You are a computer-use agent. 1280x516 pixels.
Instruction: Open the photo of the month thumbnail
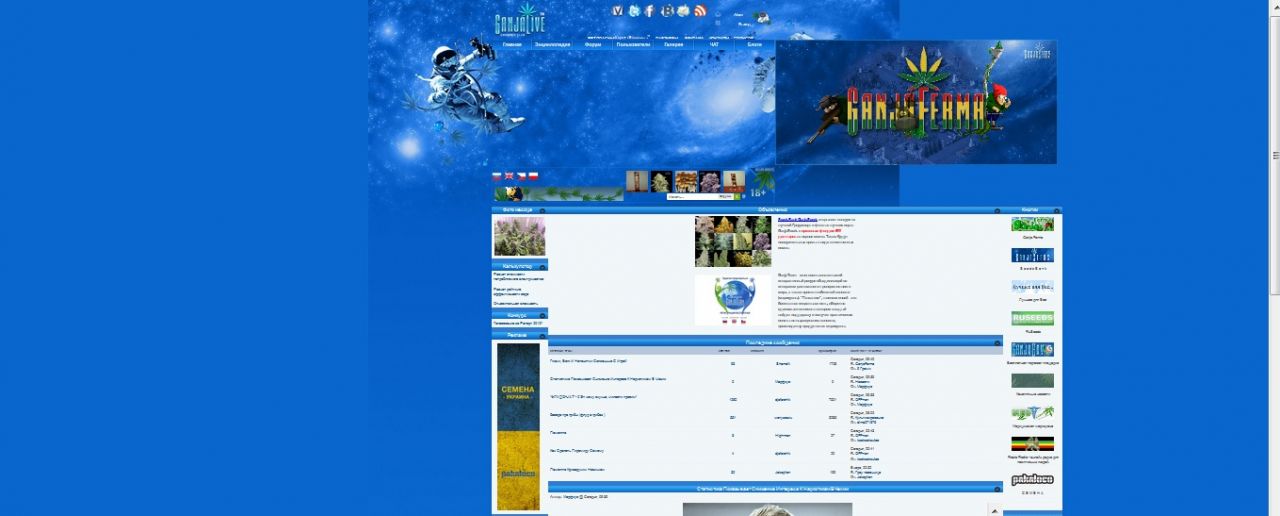click(x=519, y=237)
